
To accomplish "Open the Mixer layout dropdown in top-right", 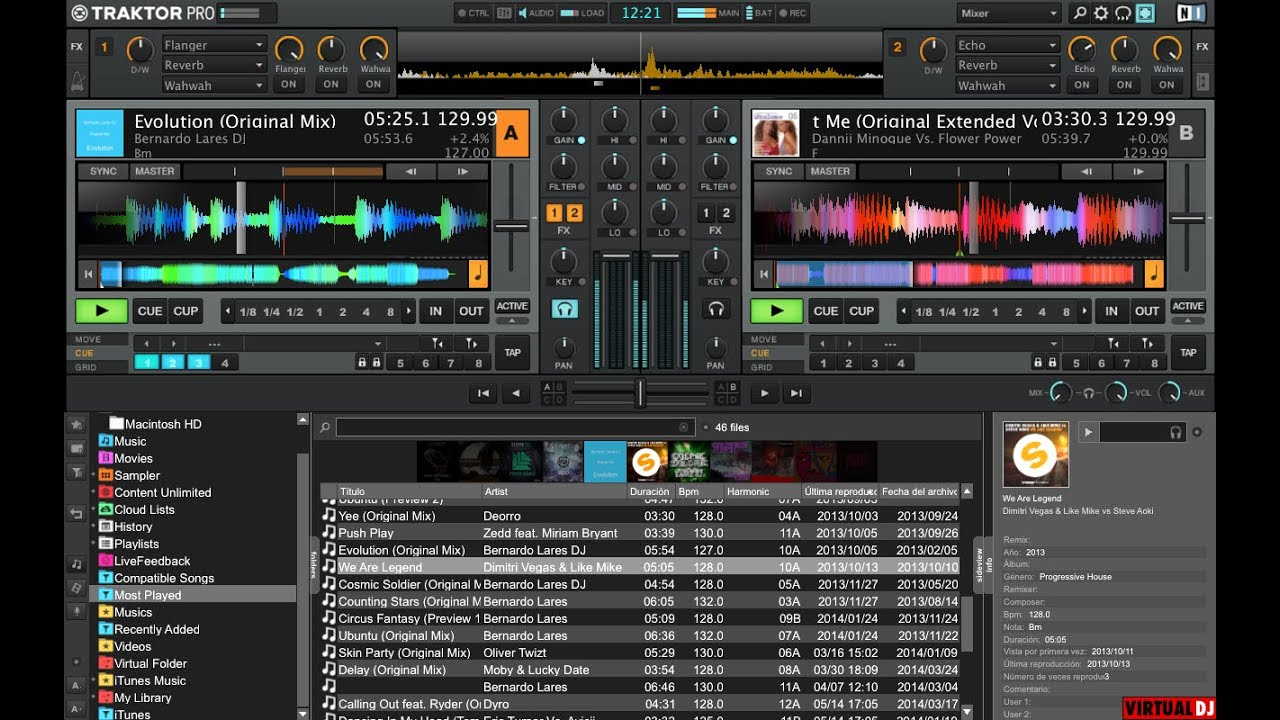I will (x=1007, y=12).
